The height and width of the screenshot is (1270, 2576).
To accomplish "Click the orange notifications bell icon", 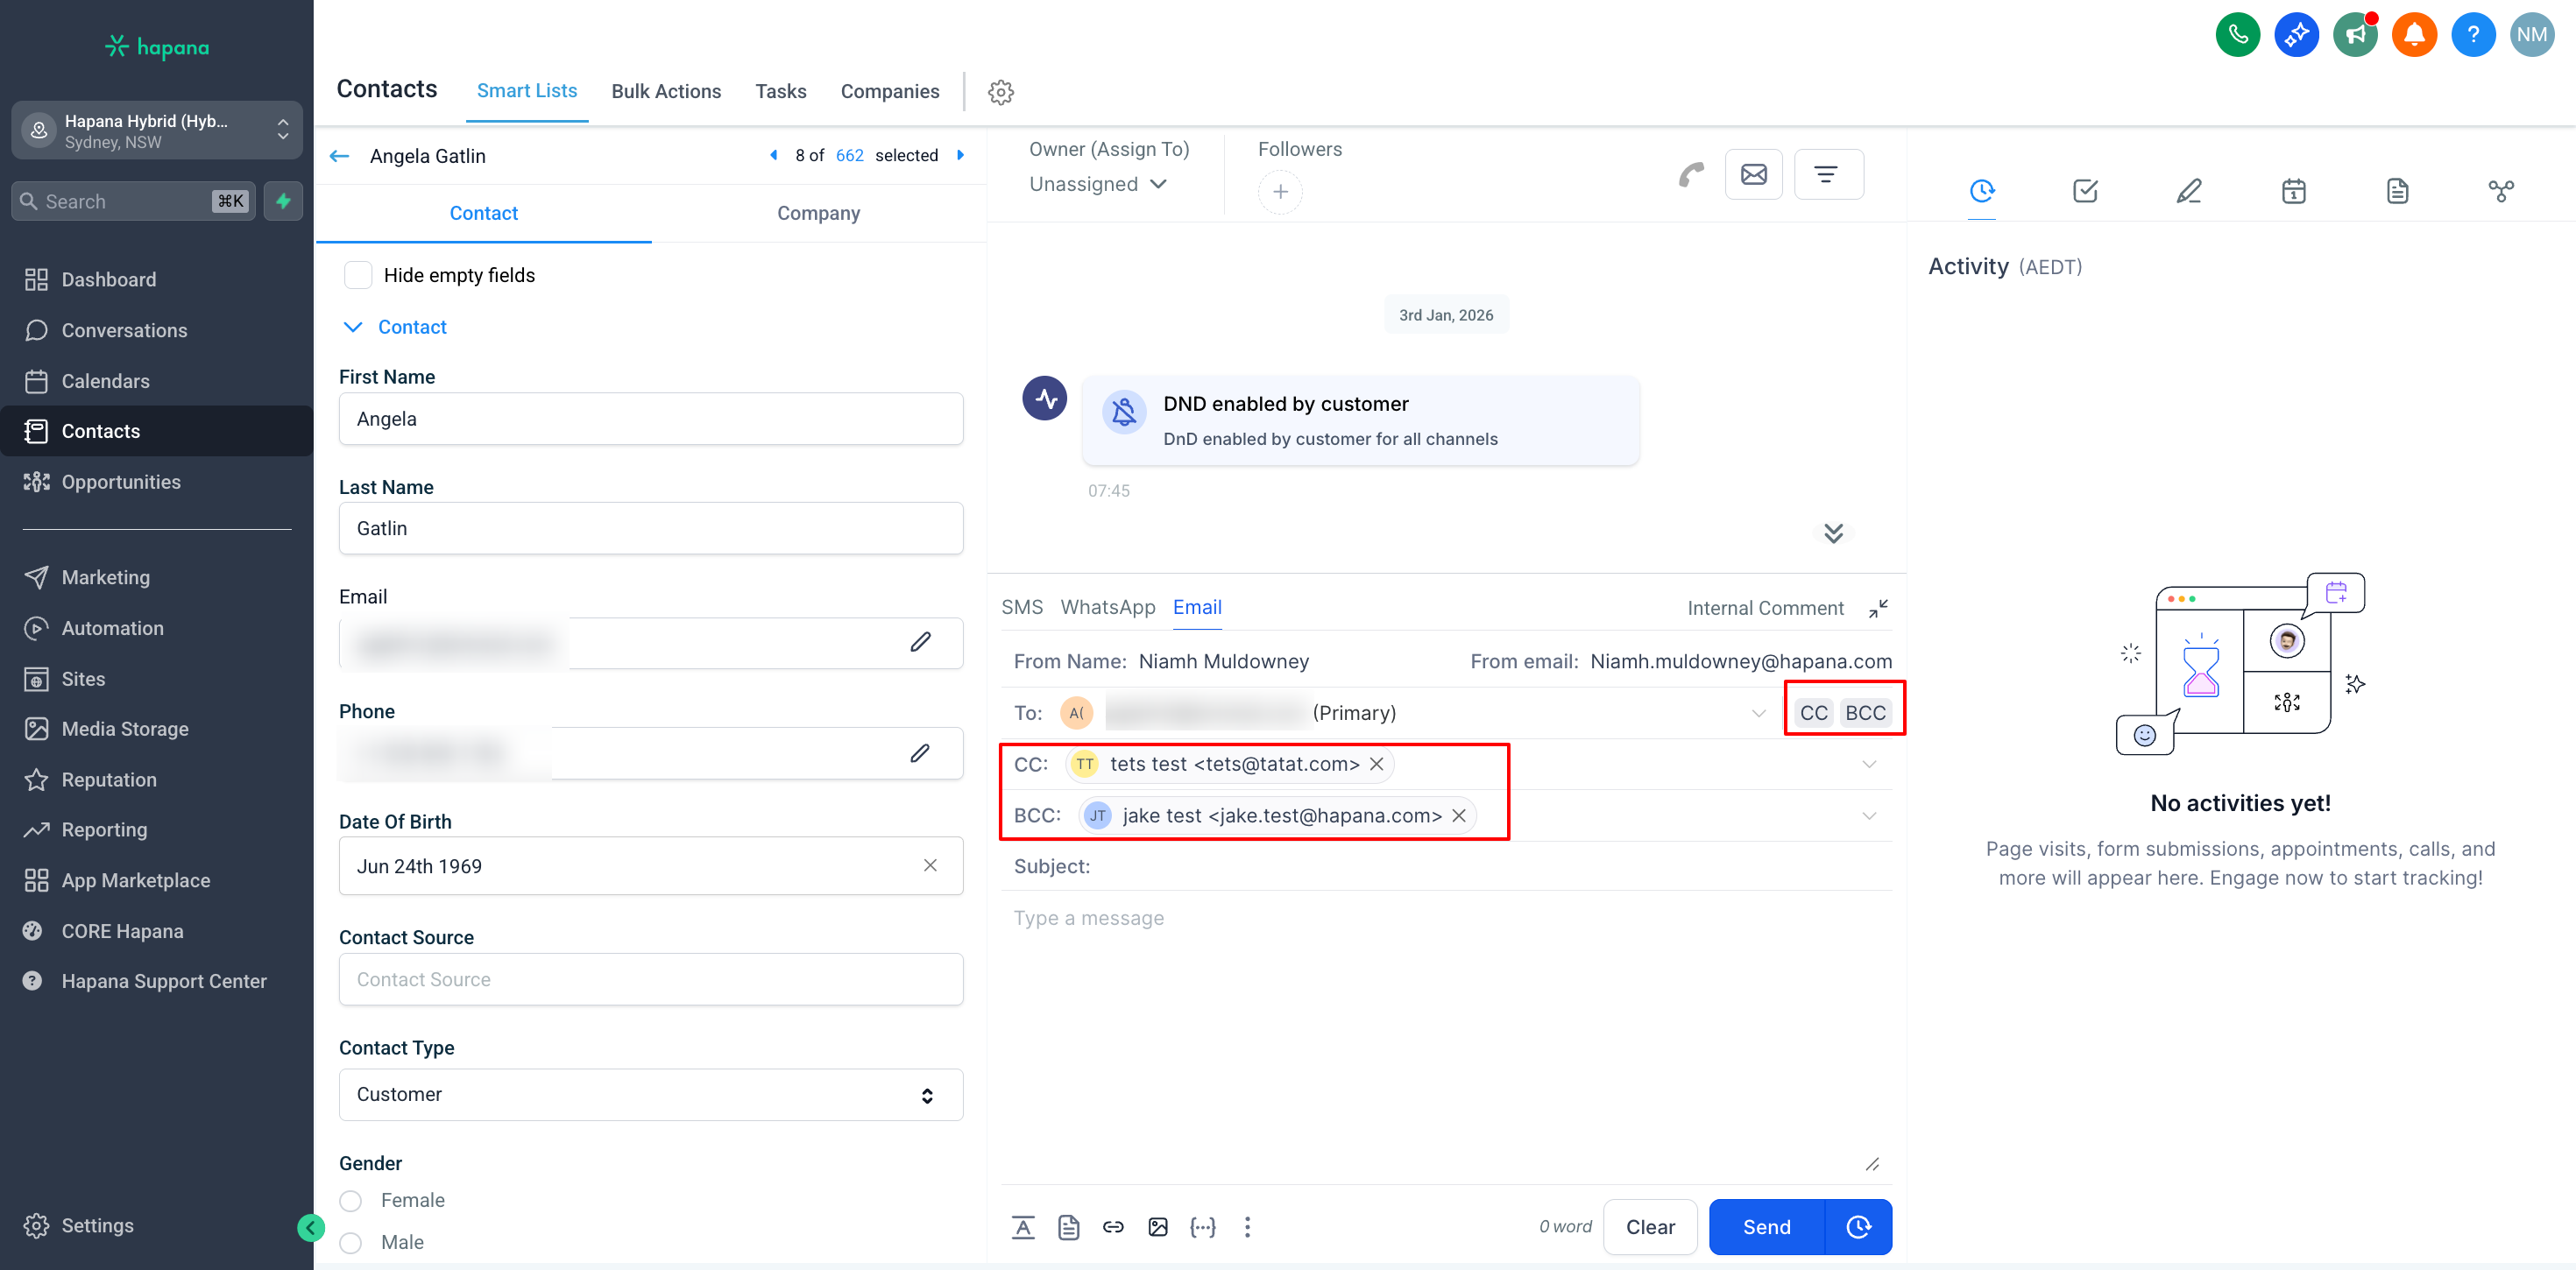I will coord(2414,35).
